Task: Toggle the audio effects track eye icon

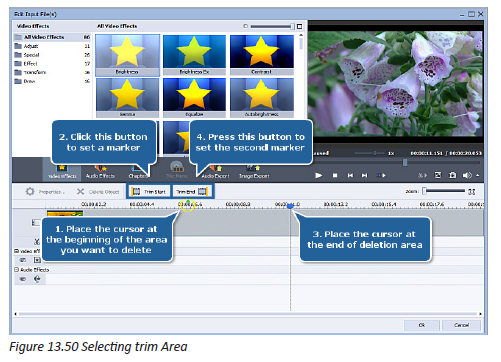Action: (x=23, y=279)
